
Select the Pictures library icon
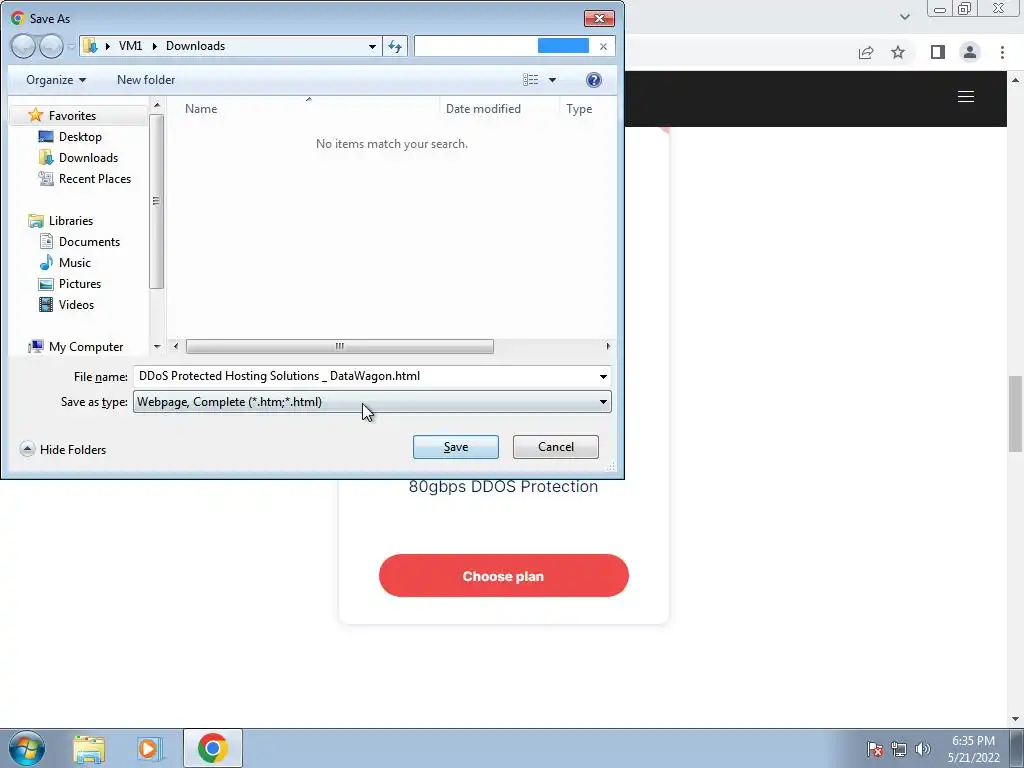[x=46, y=283]
